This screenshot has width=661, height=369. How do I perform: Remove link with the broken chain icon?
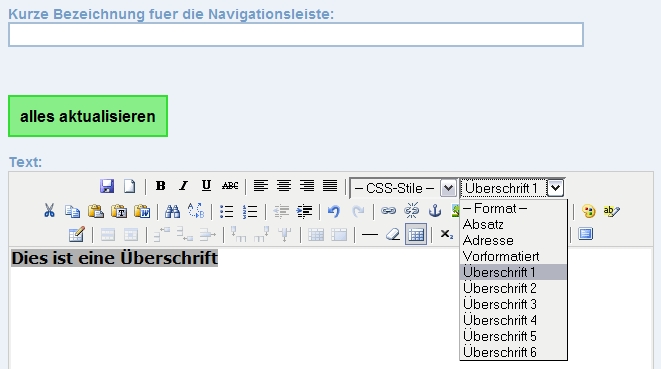click(411, 210)
